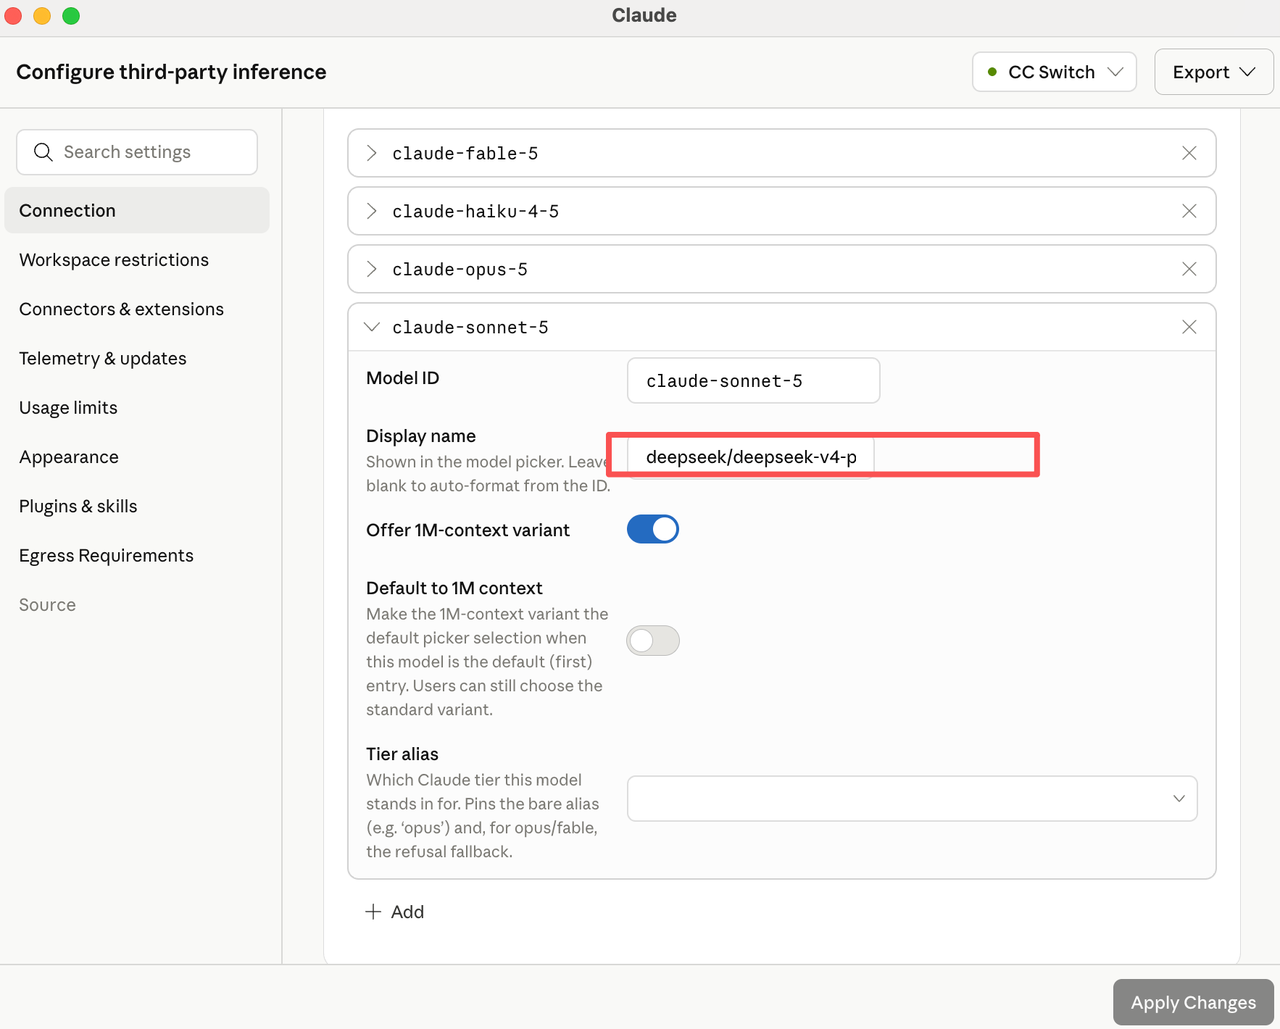This screenshot has height=1029, width=1280.
Task: Click the claude-opus-5 row title
Action: (x=460, y=269)
